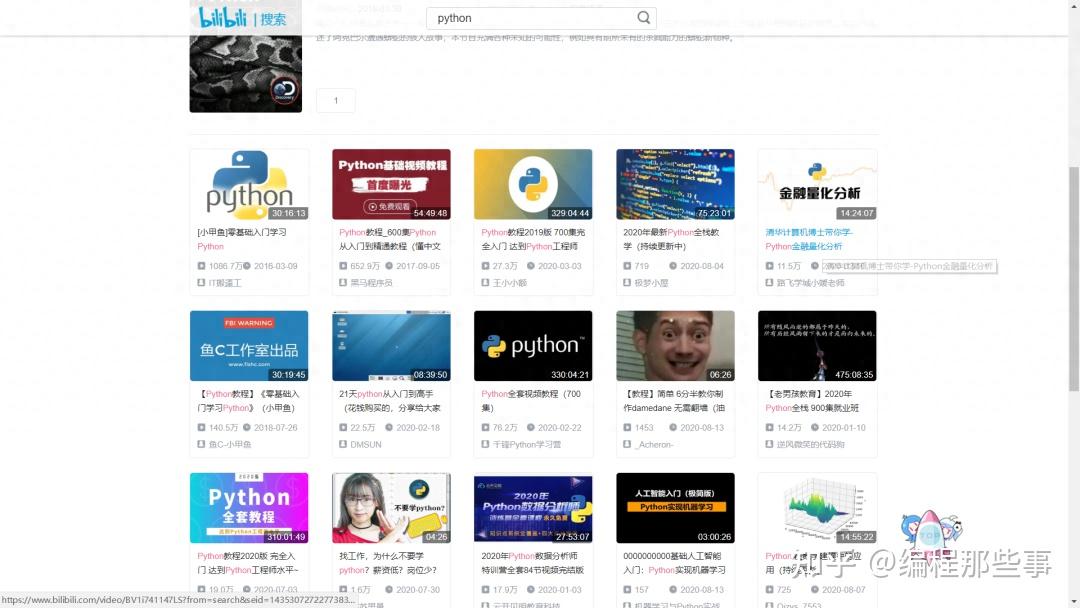Focus the search box containing python
The image size is (1080, 608).
[x=541, y=18]
